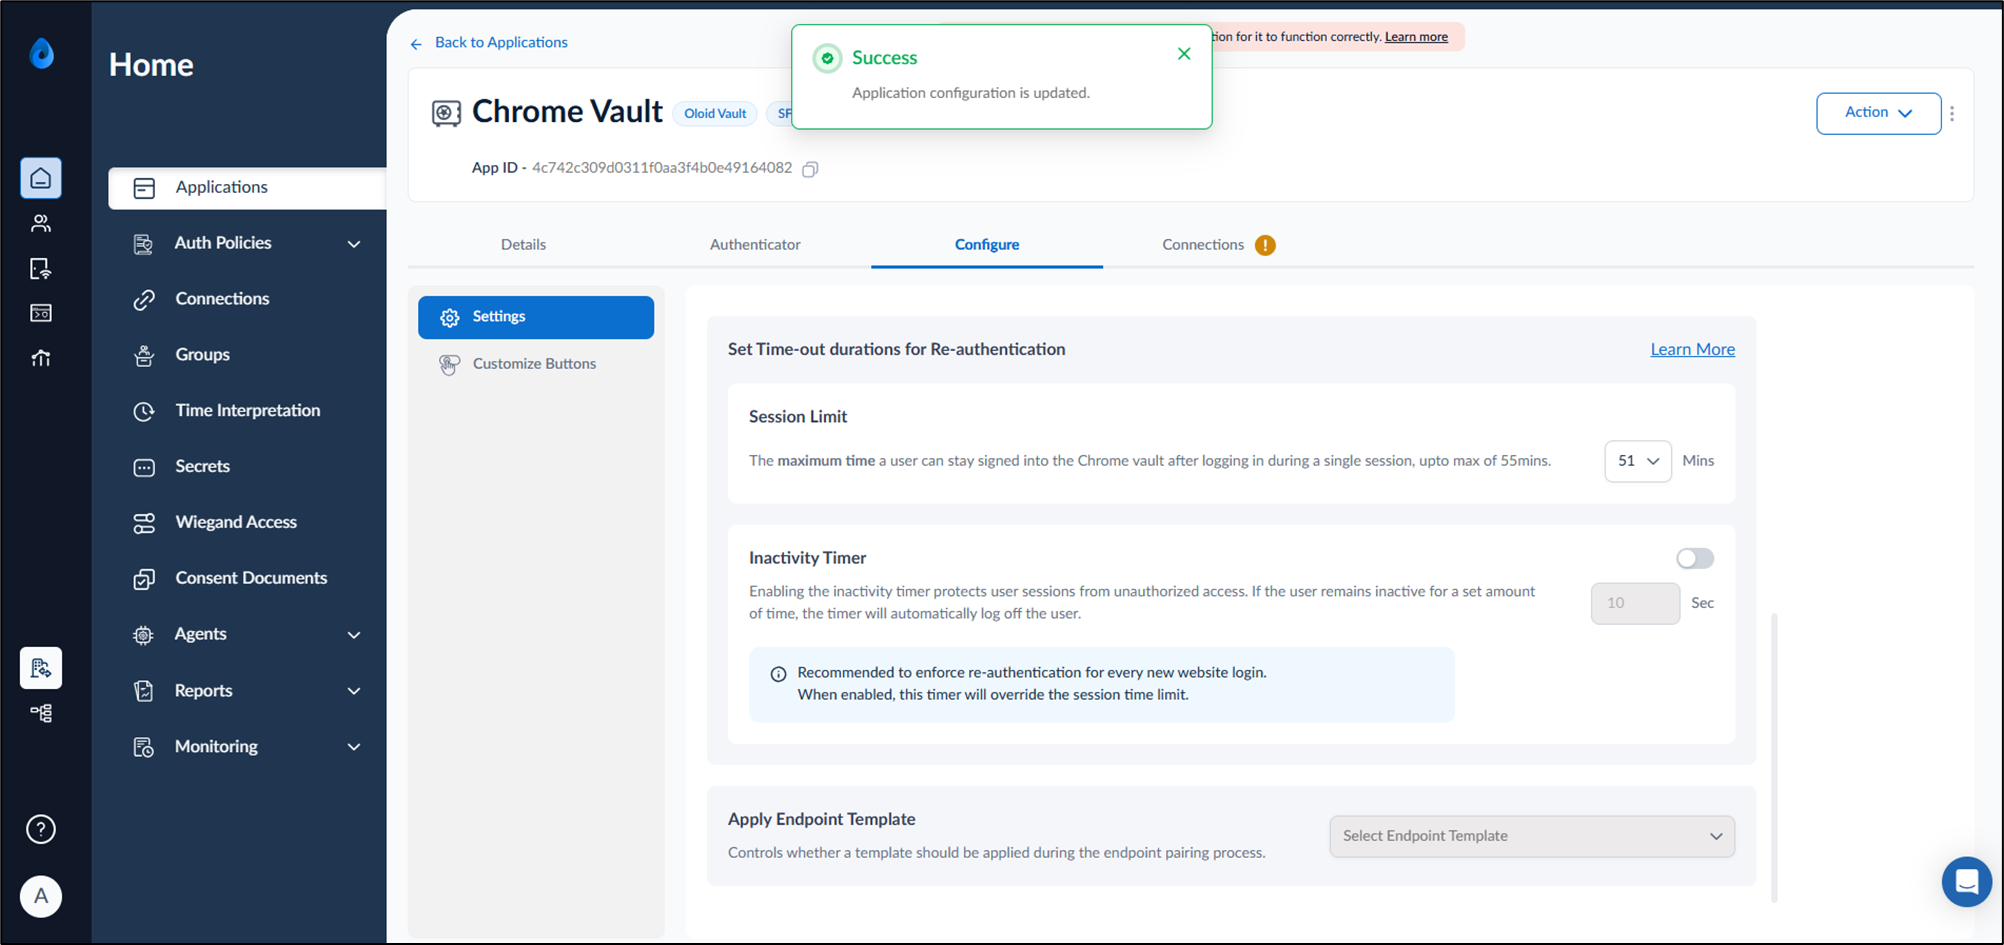
Task: Switch to the Authenticator tab
Action: [x=755, y=244]
